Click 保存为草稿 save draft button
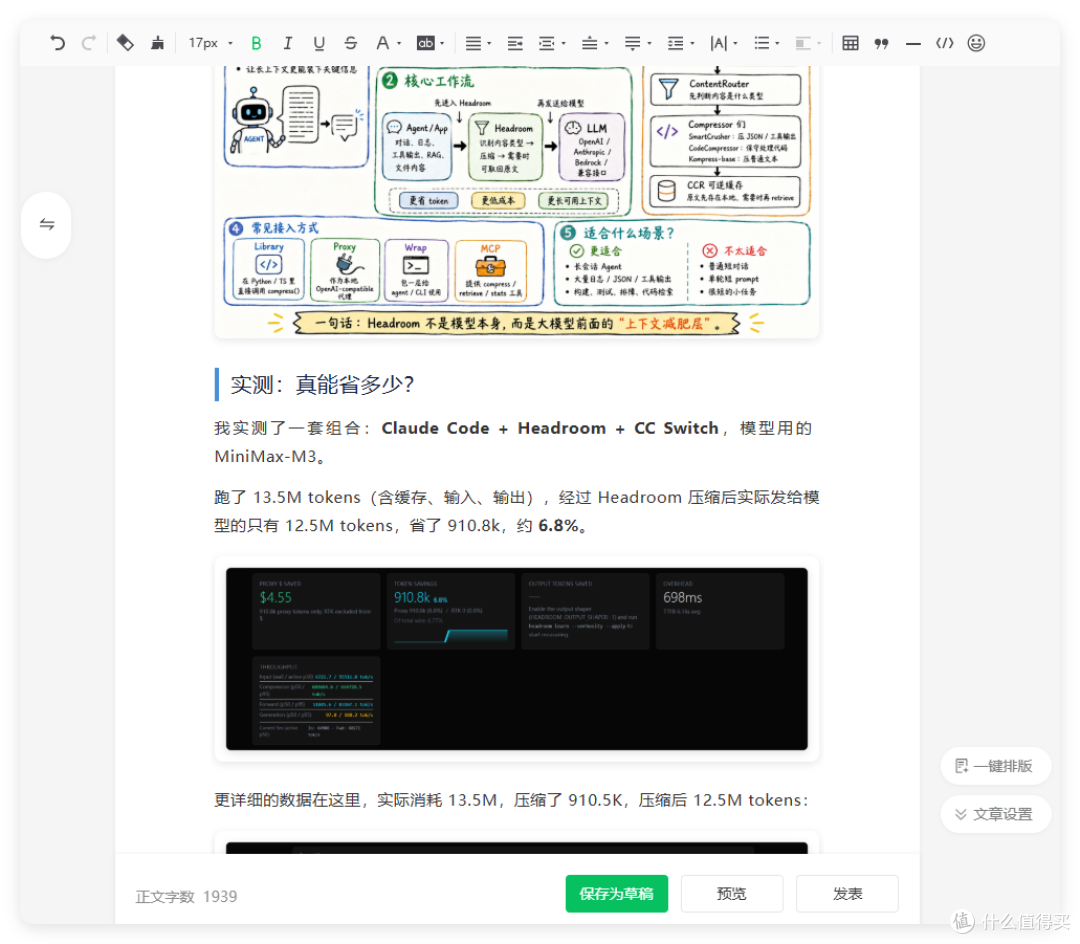The height and width of the screenshot is (944, 1080). (x=616, y=894)
